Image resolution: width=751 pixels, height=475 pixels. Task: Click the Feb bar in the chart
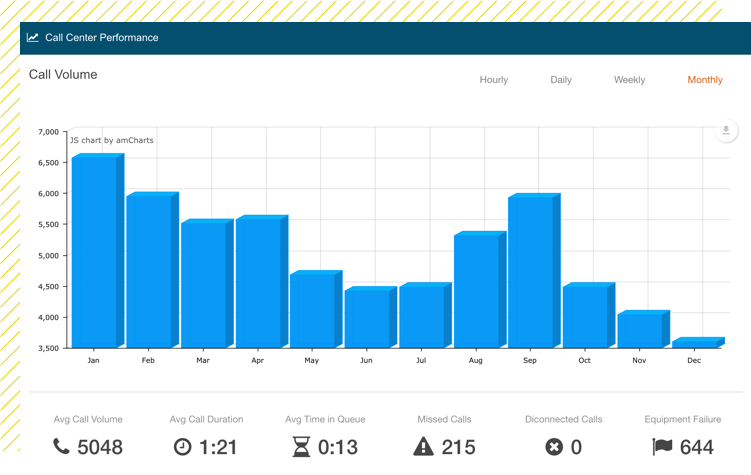click(x=152, y=270)
